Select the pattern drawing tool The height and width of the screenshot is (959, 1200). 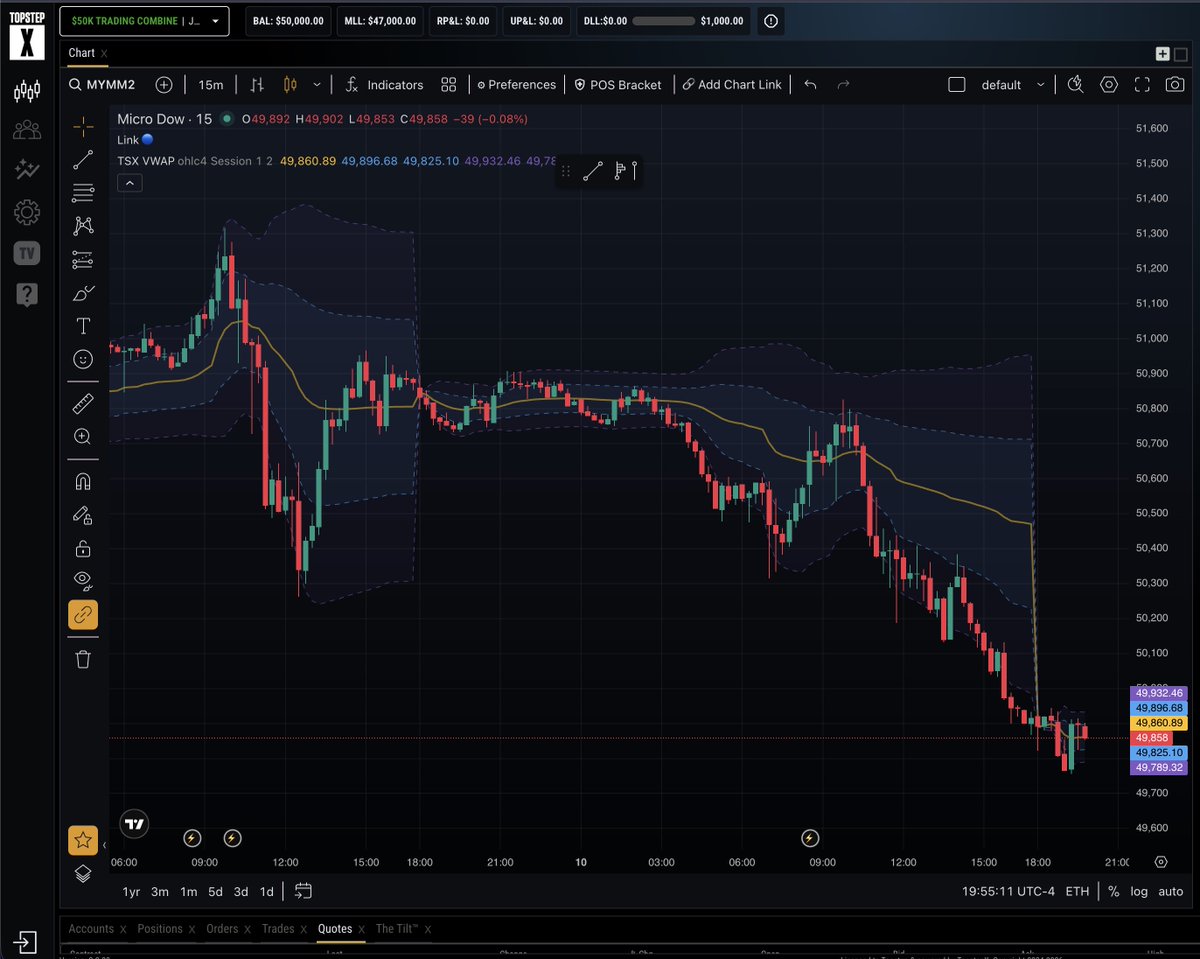(x=83, y=226)
